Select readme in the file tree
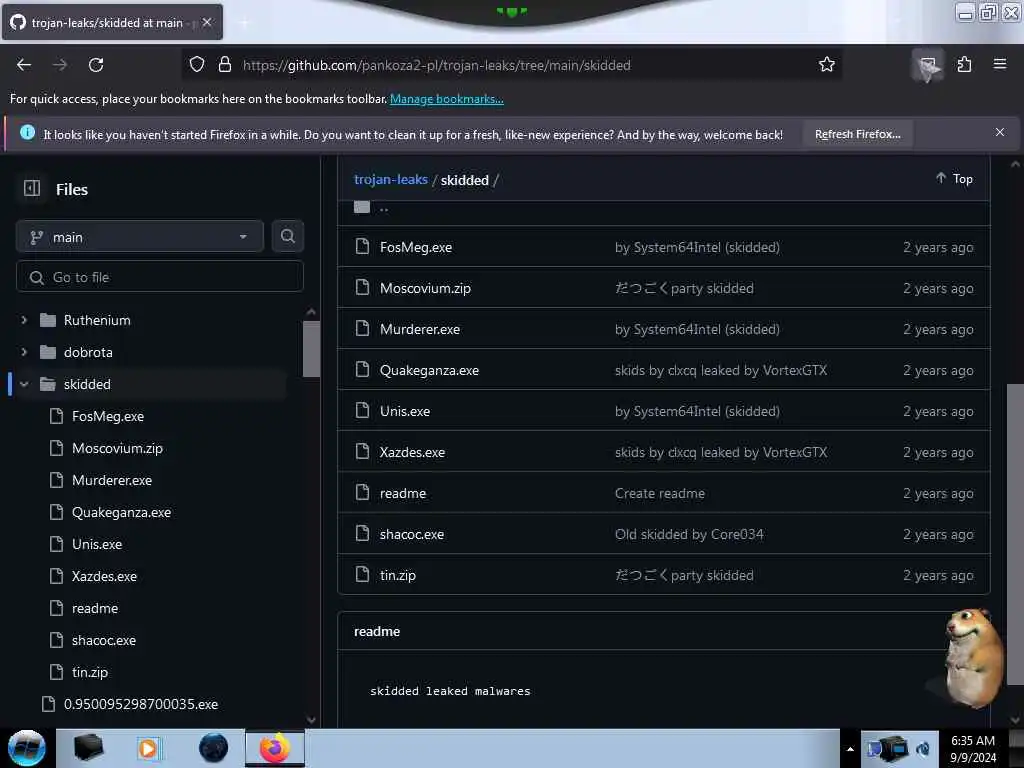The image size is (1024, 768). (95, 608)
